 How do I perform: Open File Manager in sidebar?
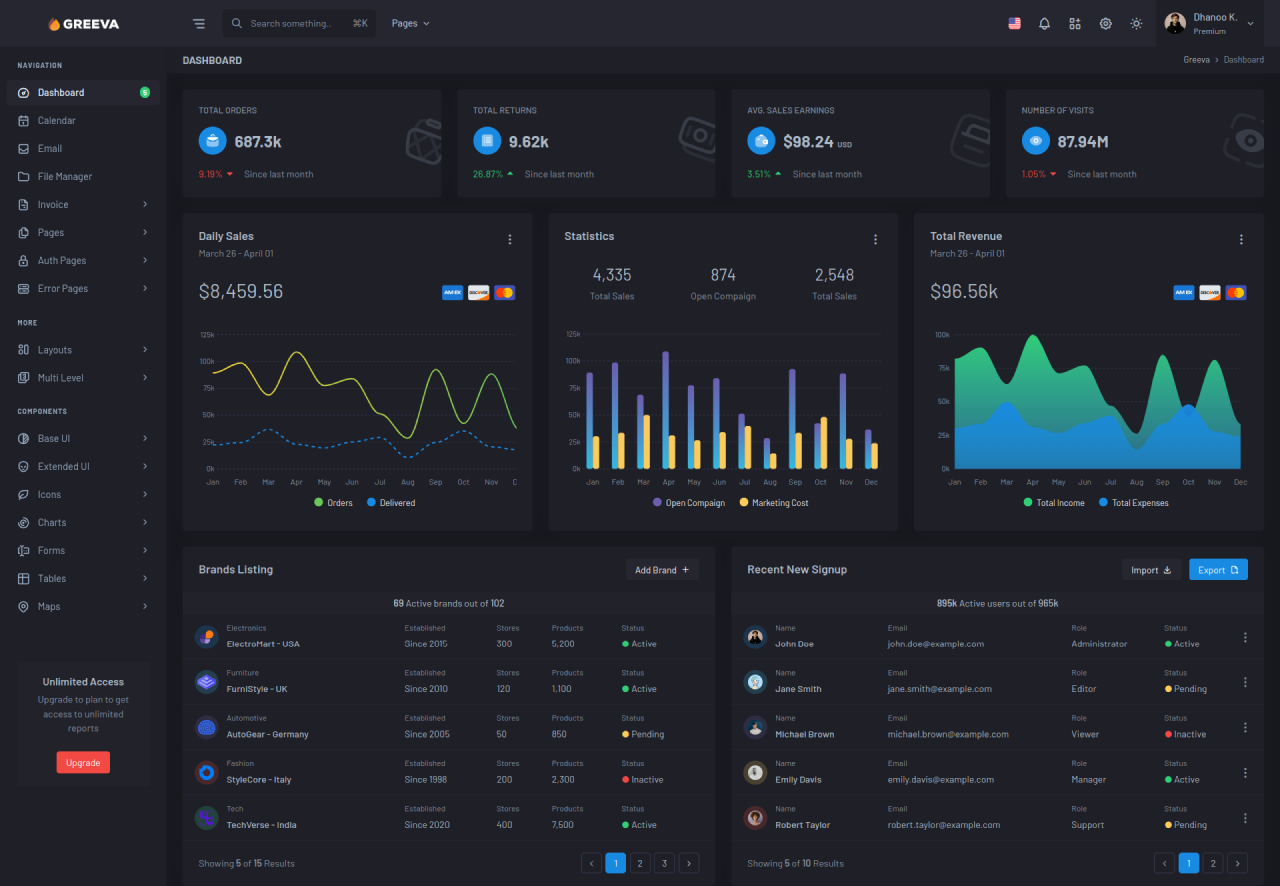[83, 176]
